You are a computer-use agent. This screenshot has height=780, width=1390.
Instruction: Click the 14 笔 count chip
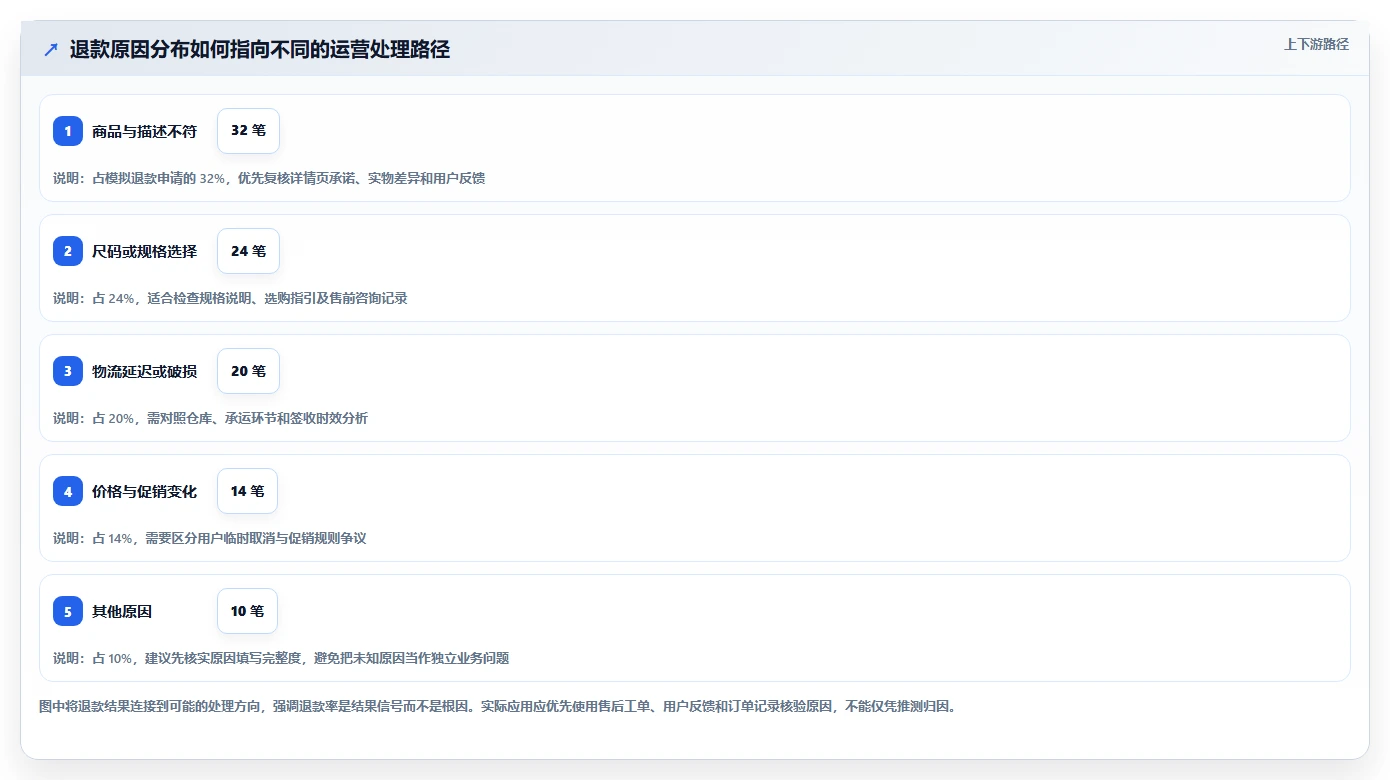[x=247, y=491]
